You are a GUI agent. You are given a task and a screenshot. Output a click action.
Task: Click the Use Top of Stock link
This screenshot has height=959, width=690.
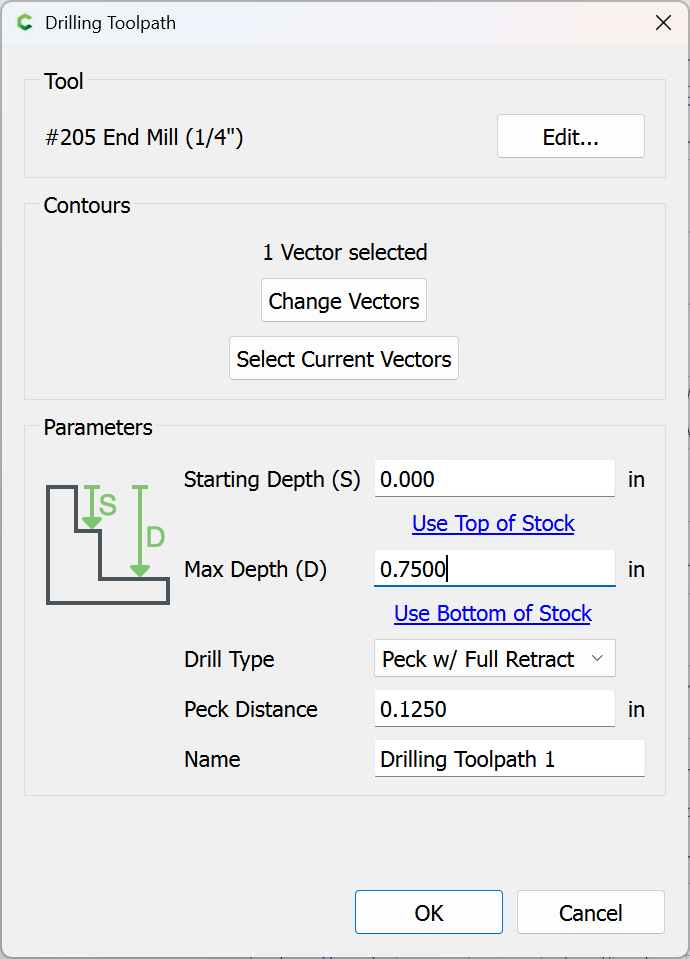(x=493, y=524)
